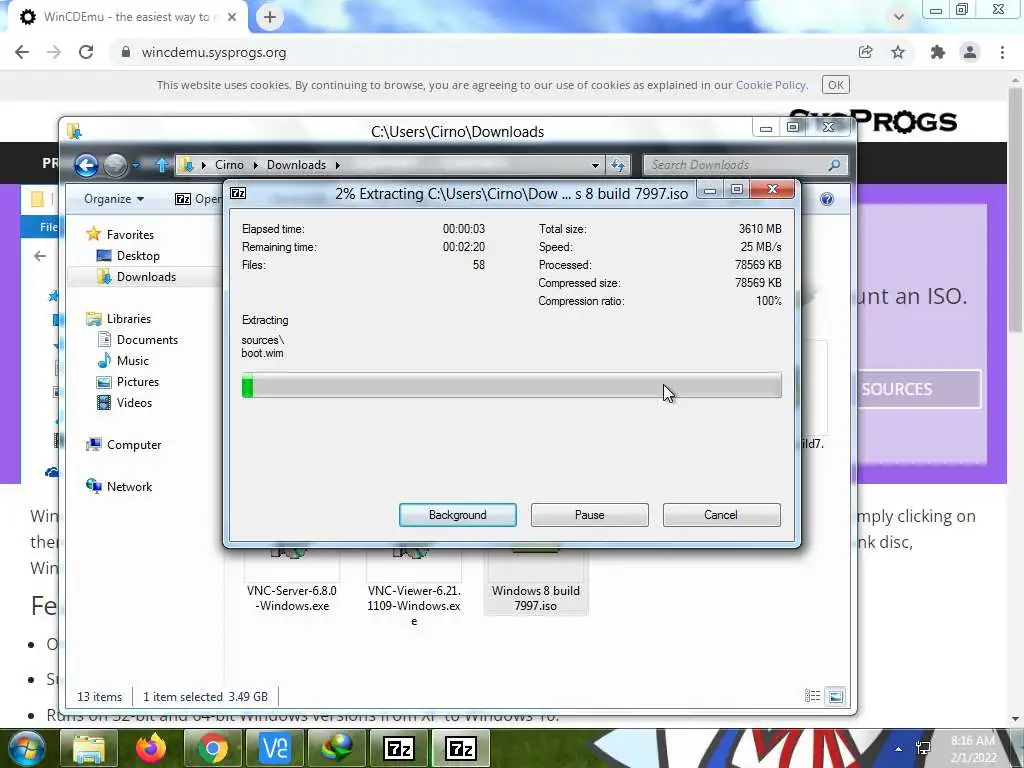Open Documents library
The height and width of the screenshot is (768, 1024).
coord(147,340)
